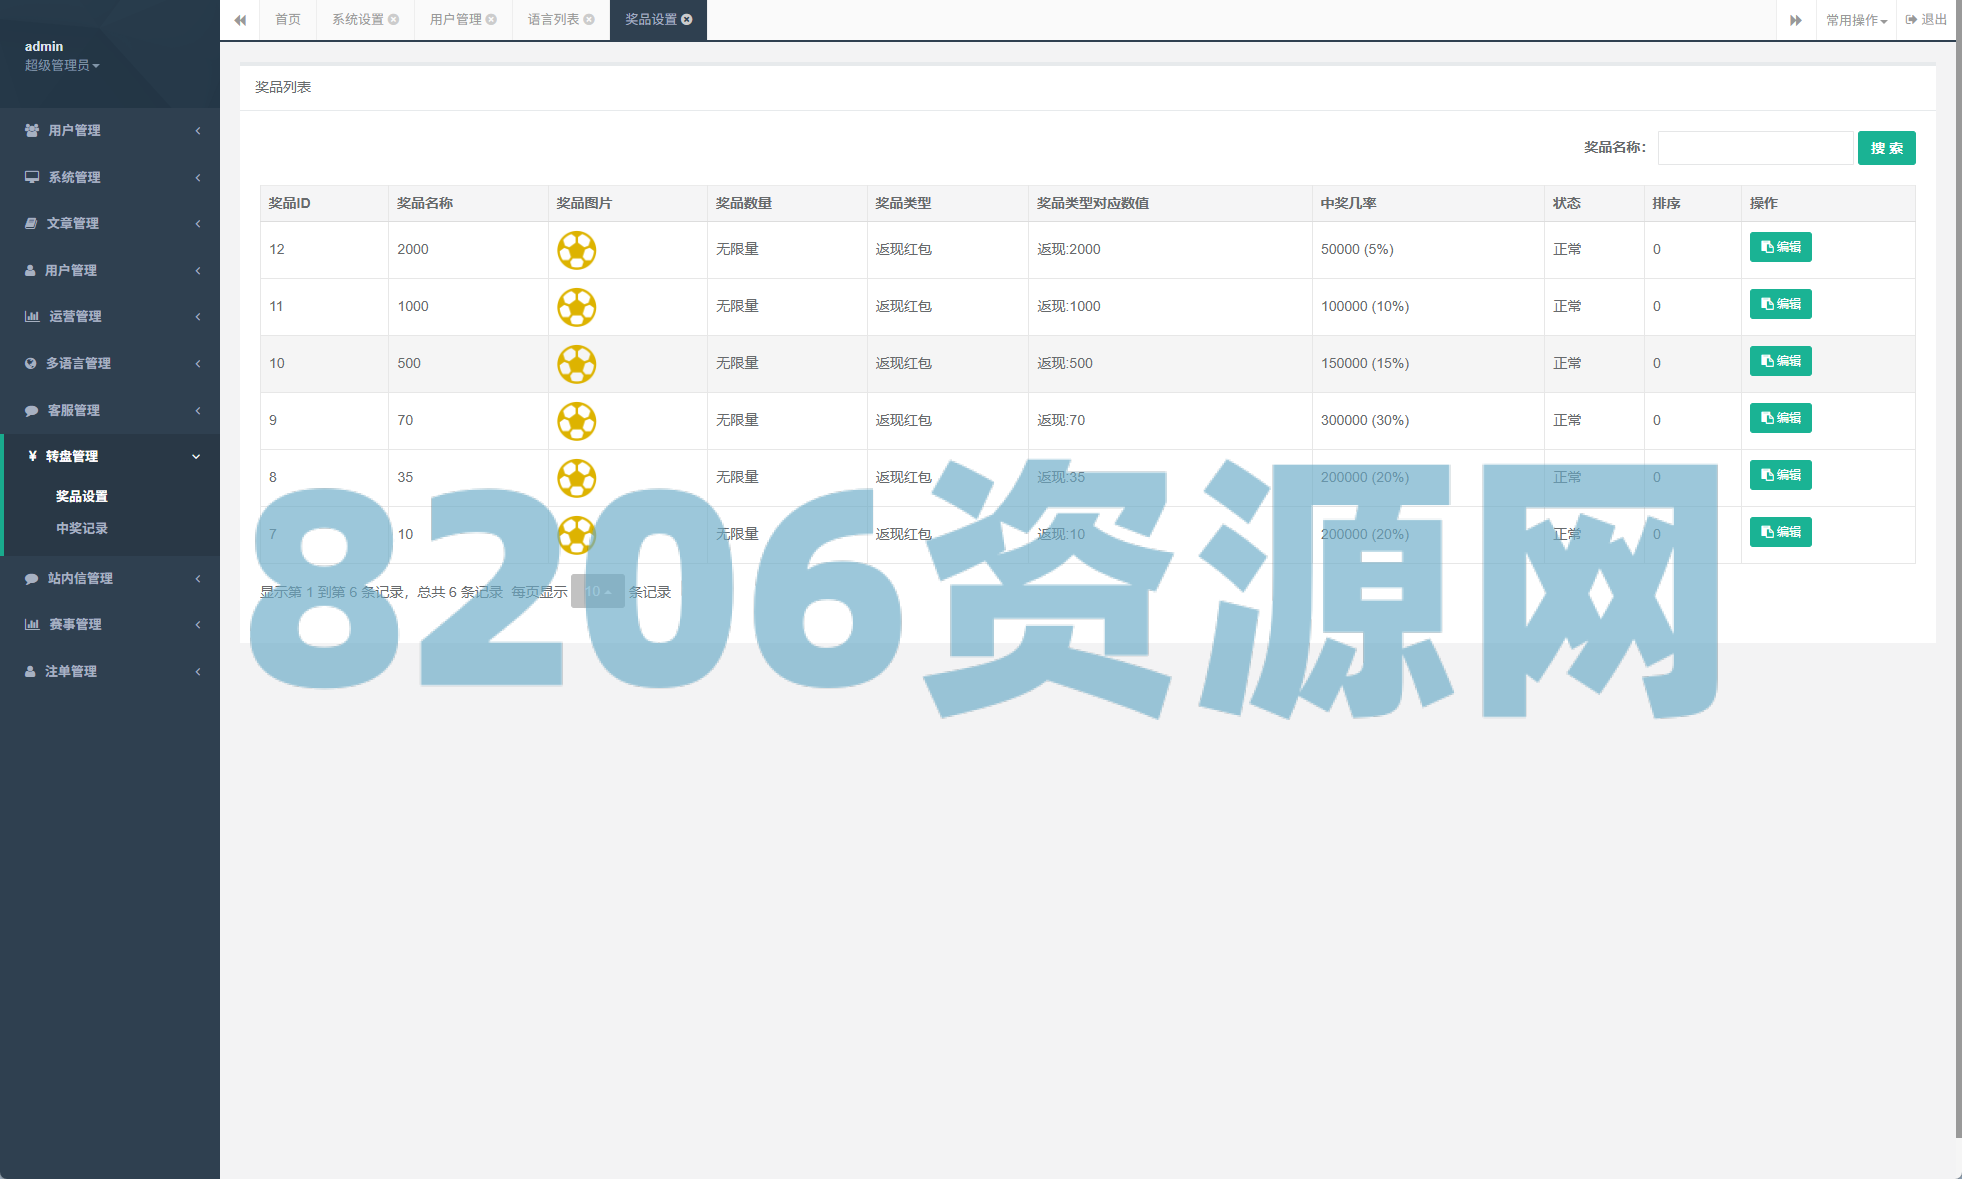Click the bar chart icon beside 运营管理
Viewport: 1962px width, 1179px height.
pos(32,316)
